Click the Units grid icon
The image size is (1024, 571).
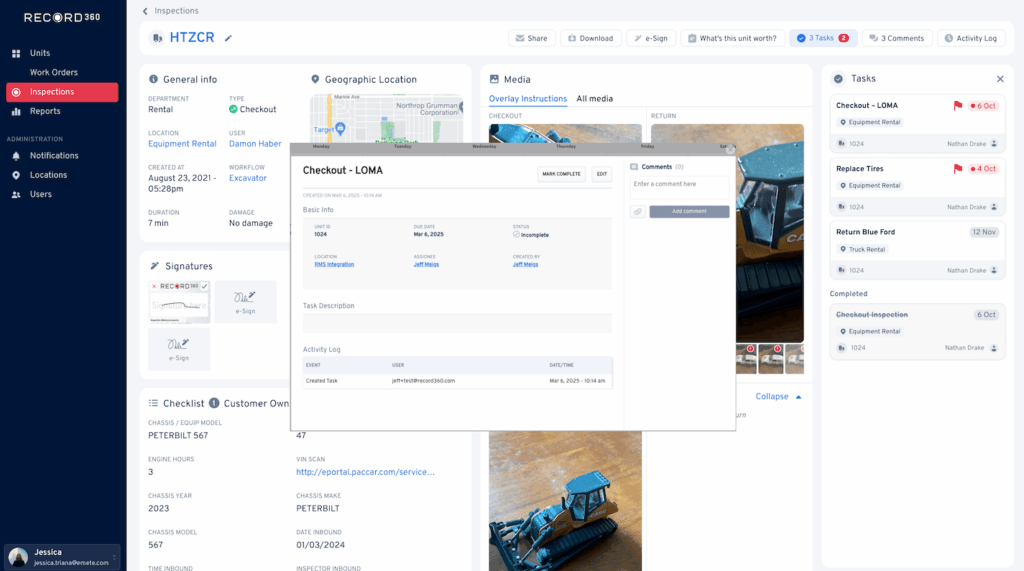(16, 54)
